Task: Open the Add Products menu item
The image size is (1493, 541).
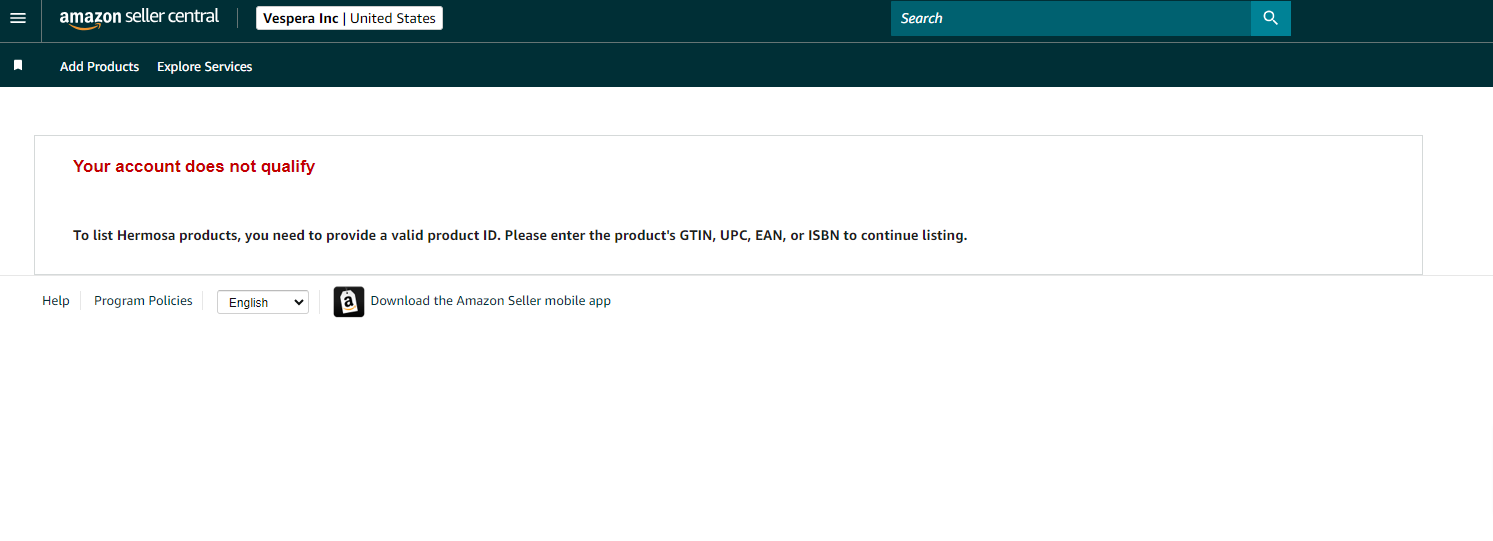Action: [99, 66]
